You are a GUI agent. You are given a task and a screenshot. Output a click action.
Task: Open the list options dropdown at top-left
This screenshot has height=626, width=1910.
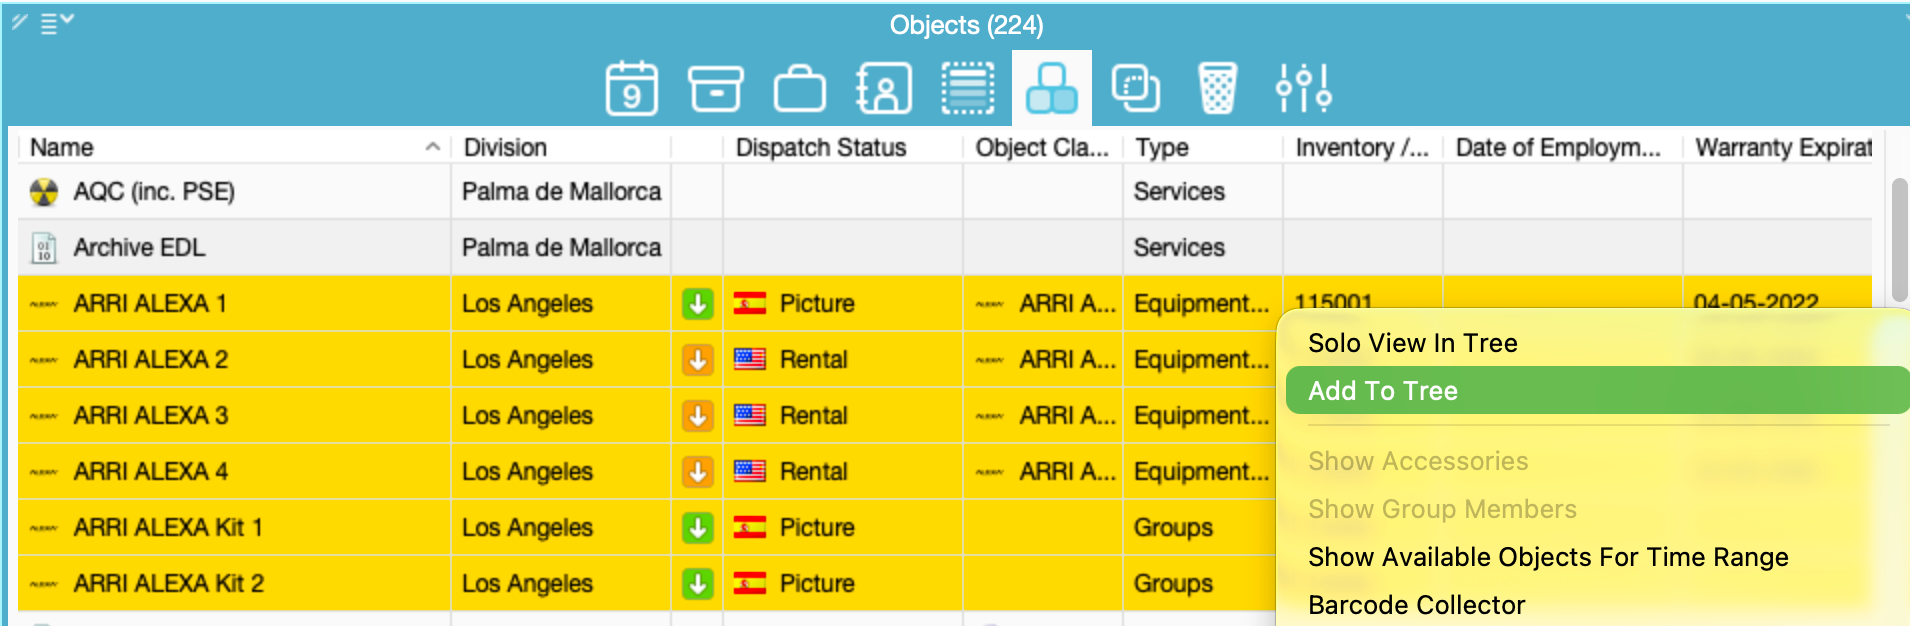coord(57,22)
